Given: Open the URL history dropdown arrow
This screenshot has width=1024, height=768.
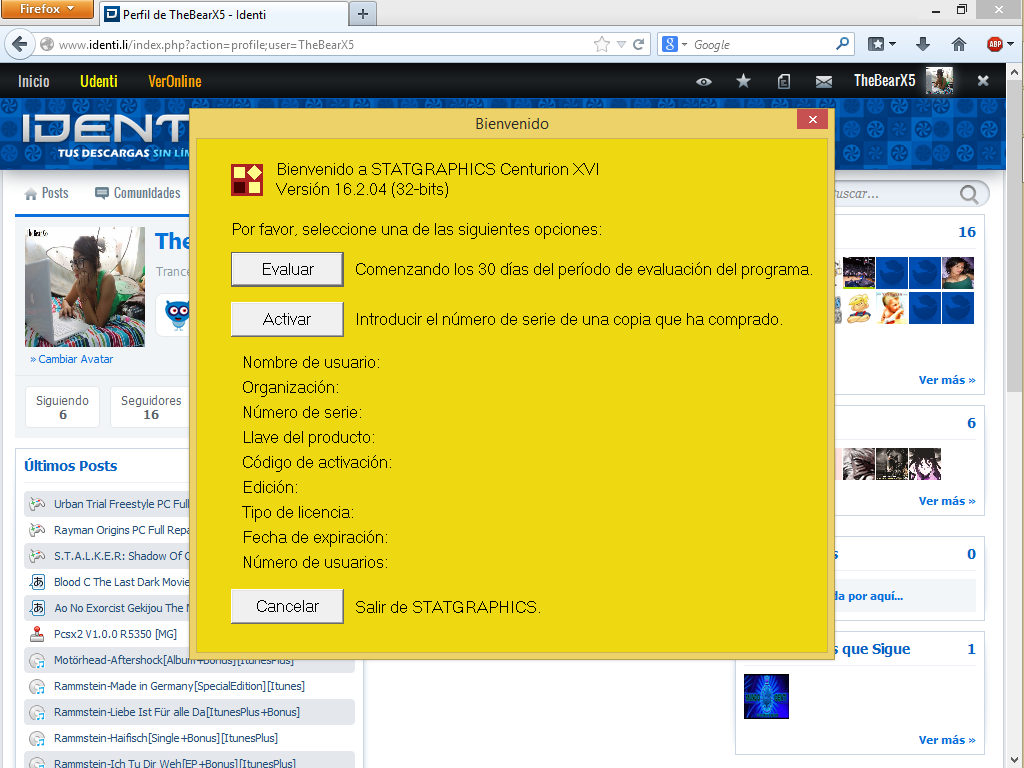Looking at the screenshot, I should pyautogui.click(x=621, y=44).
